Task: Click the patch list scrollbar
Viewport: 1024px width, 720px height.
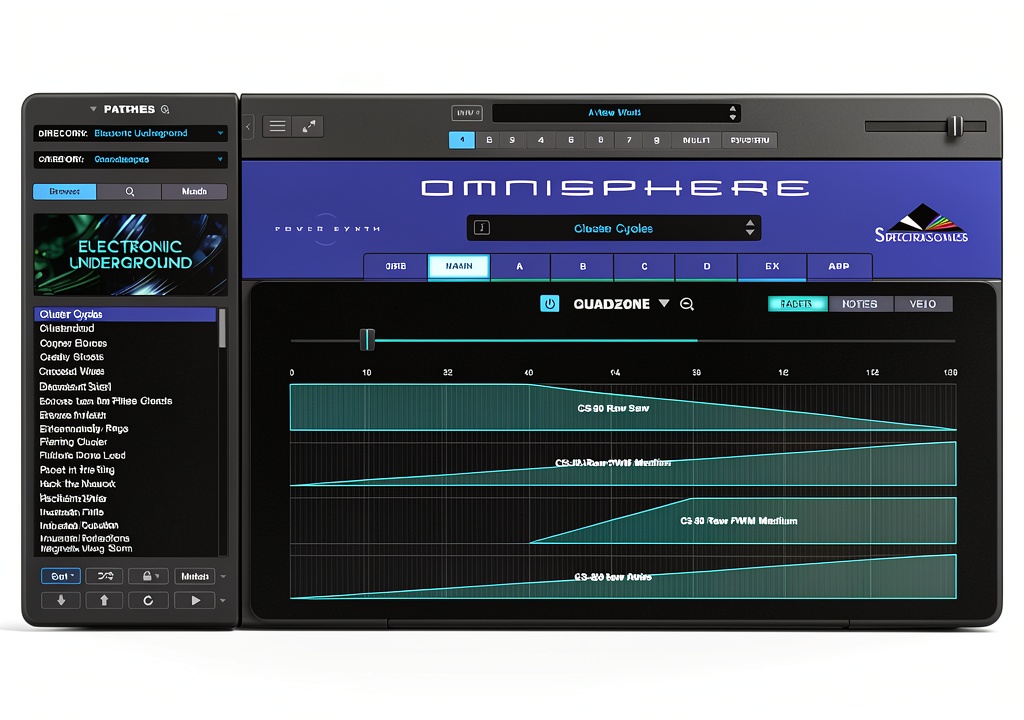Action: tap(222, 328)
